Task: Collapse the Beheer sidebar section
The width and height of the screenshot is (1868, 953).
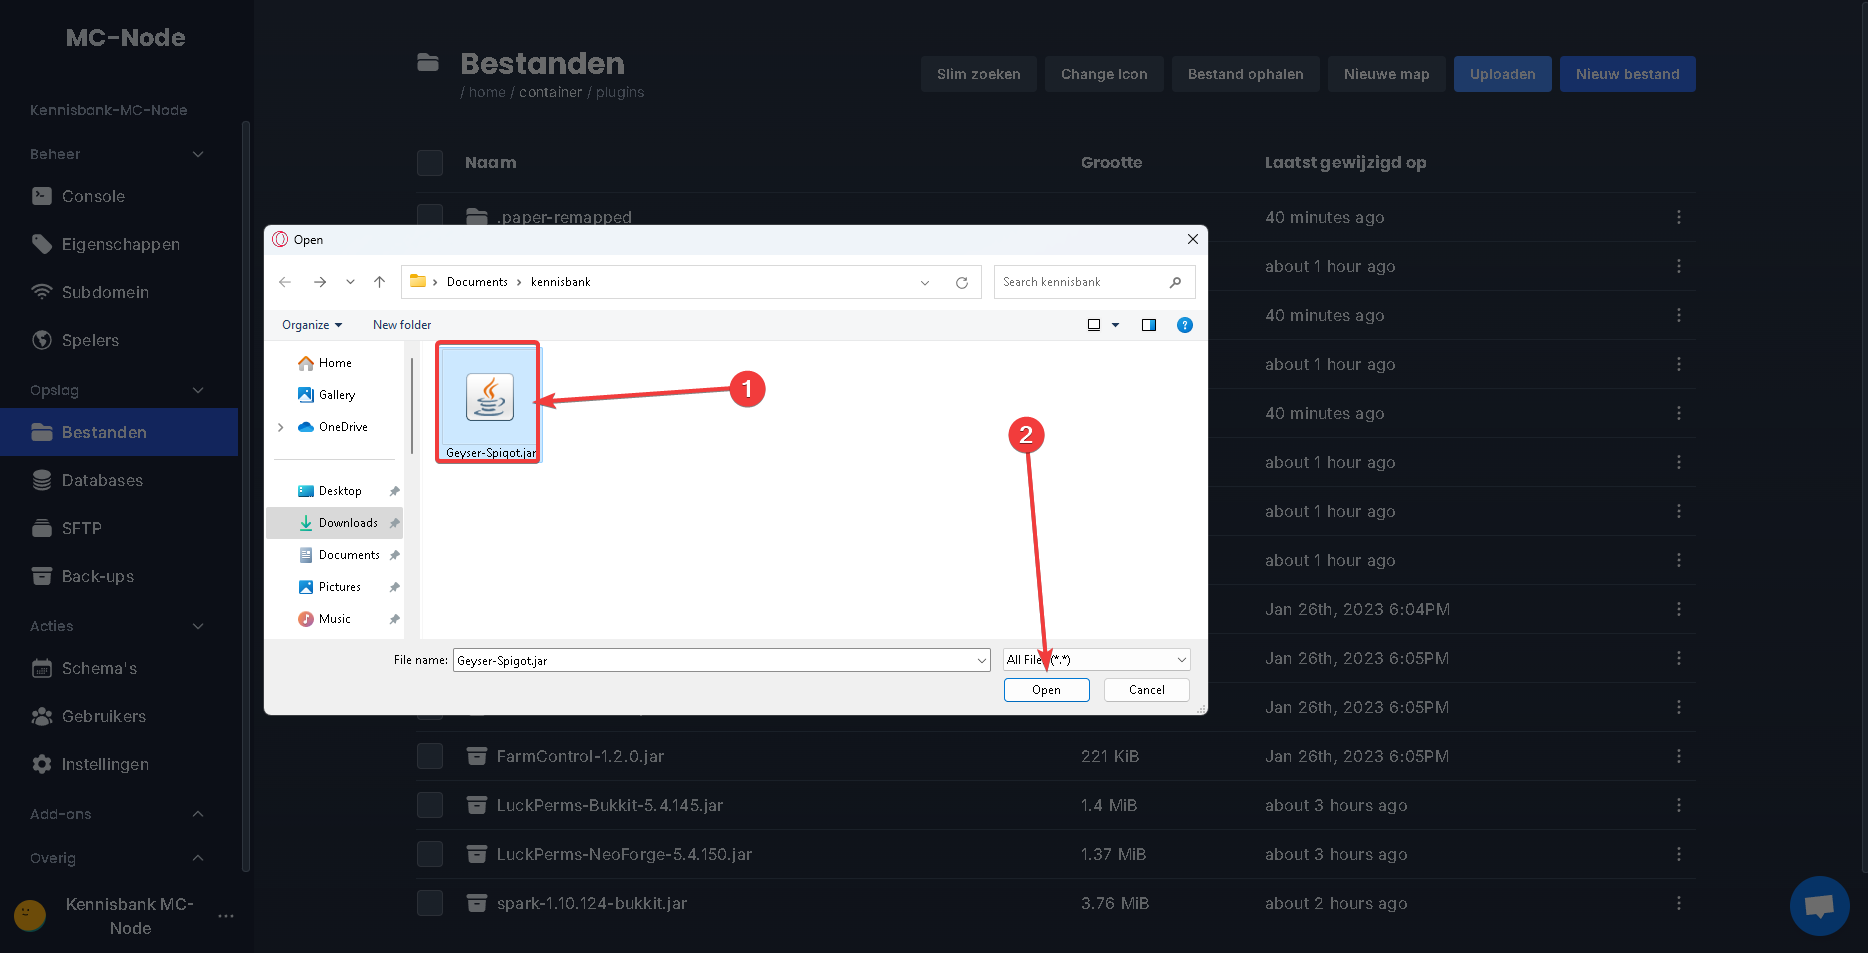Action: pos(198,154)
